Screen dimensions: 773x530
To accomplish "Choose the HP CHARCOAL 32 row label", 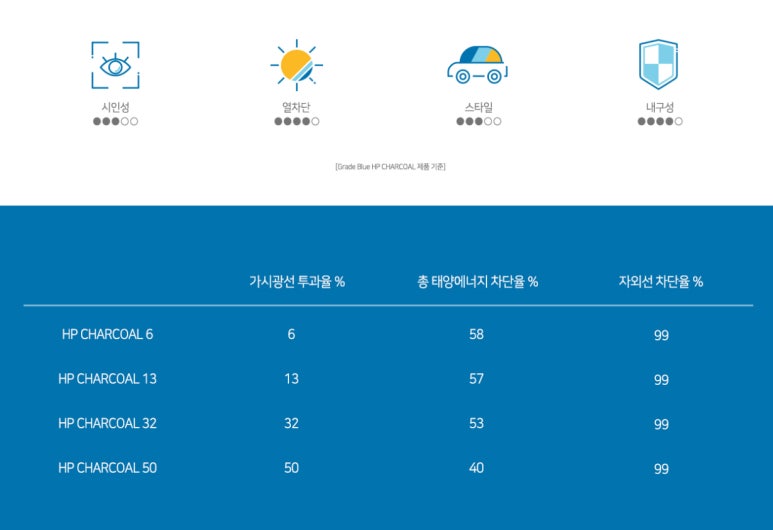I will coord(107,423).
